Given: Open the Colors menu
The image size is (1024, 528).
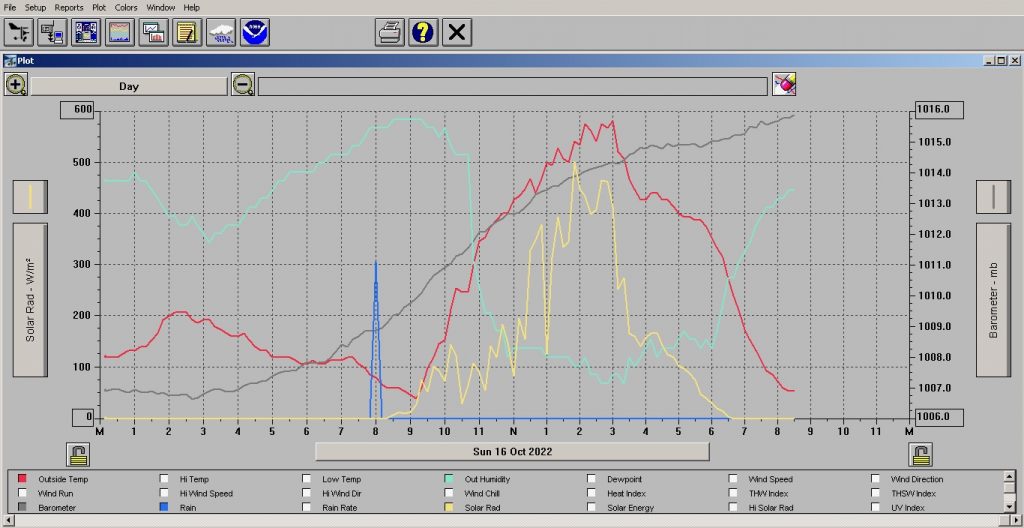Looking at the screenshot, I should 126,7.
